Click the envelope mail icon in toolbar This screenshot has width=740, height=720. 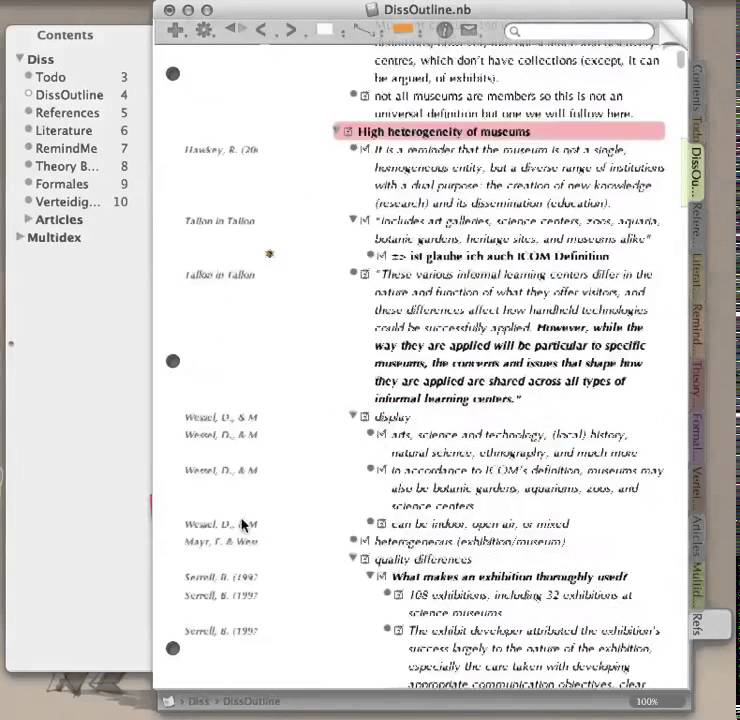coord(468,30)
